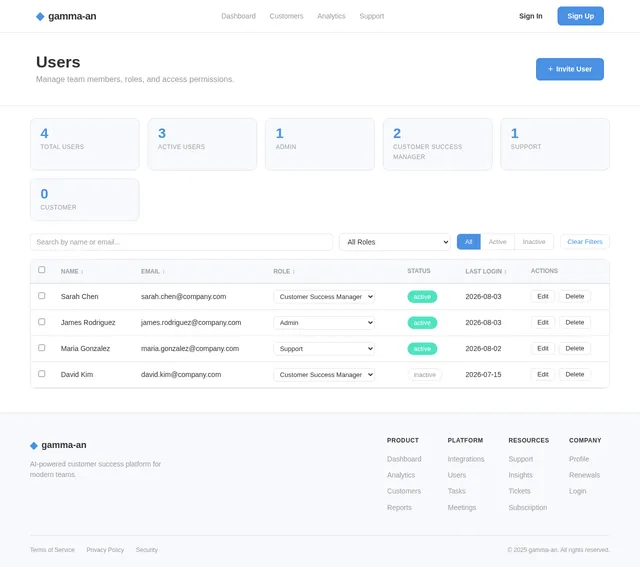The width and height of the screenshot is (640, 567).
Task: Change James Rodriguez's Admin role dropdown
Action: pos(324,323)
